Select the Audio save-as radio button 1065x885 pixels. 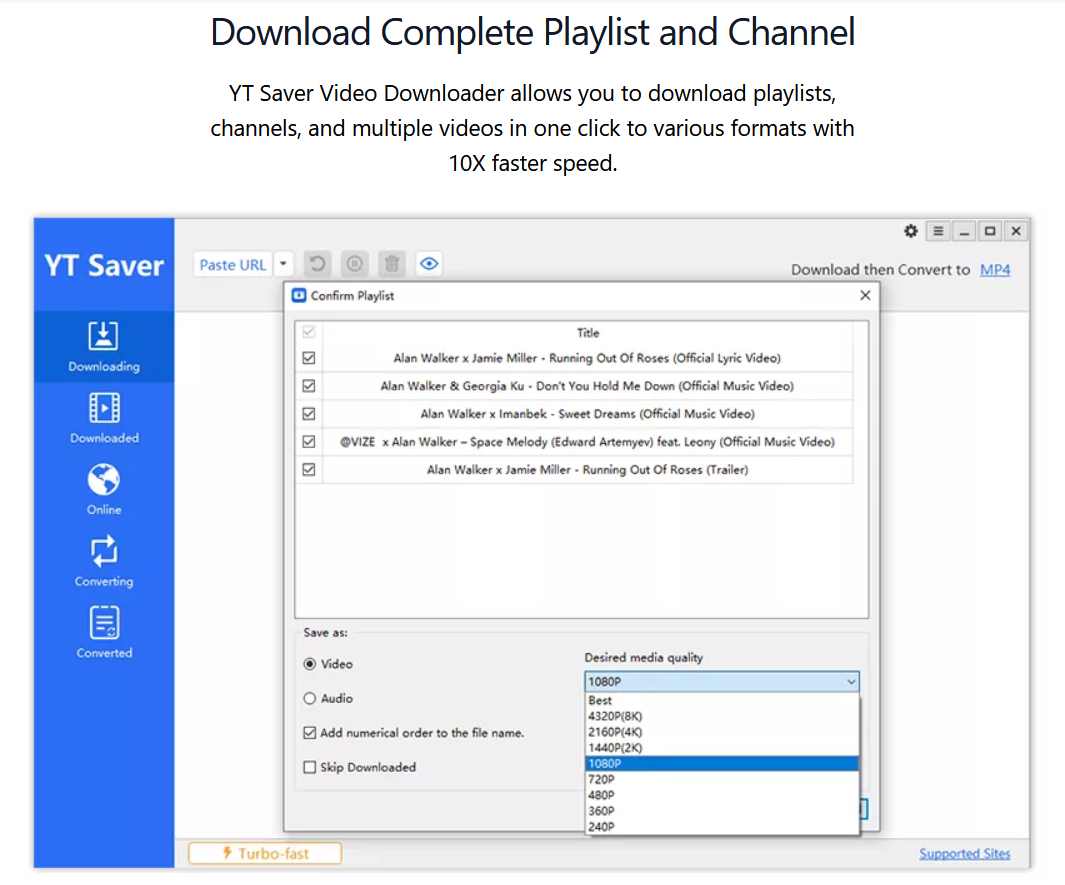(x=310, y=698)
